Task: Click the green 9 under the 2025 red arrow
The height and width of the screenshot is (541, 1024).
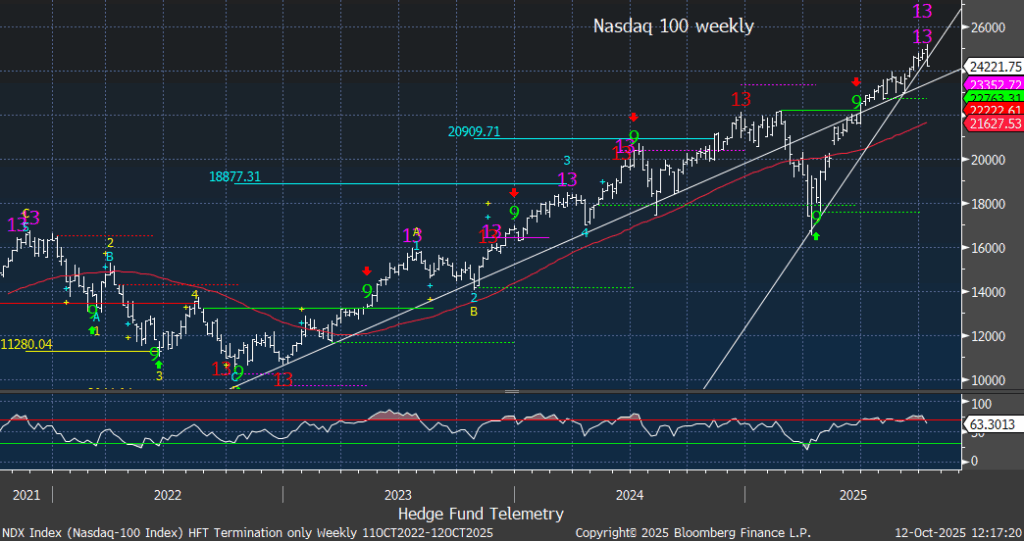Action: (x=856, y=103)
